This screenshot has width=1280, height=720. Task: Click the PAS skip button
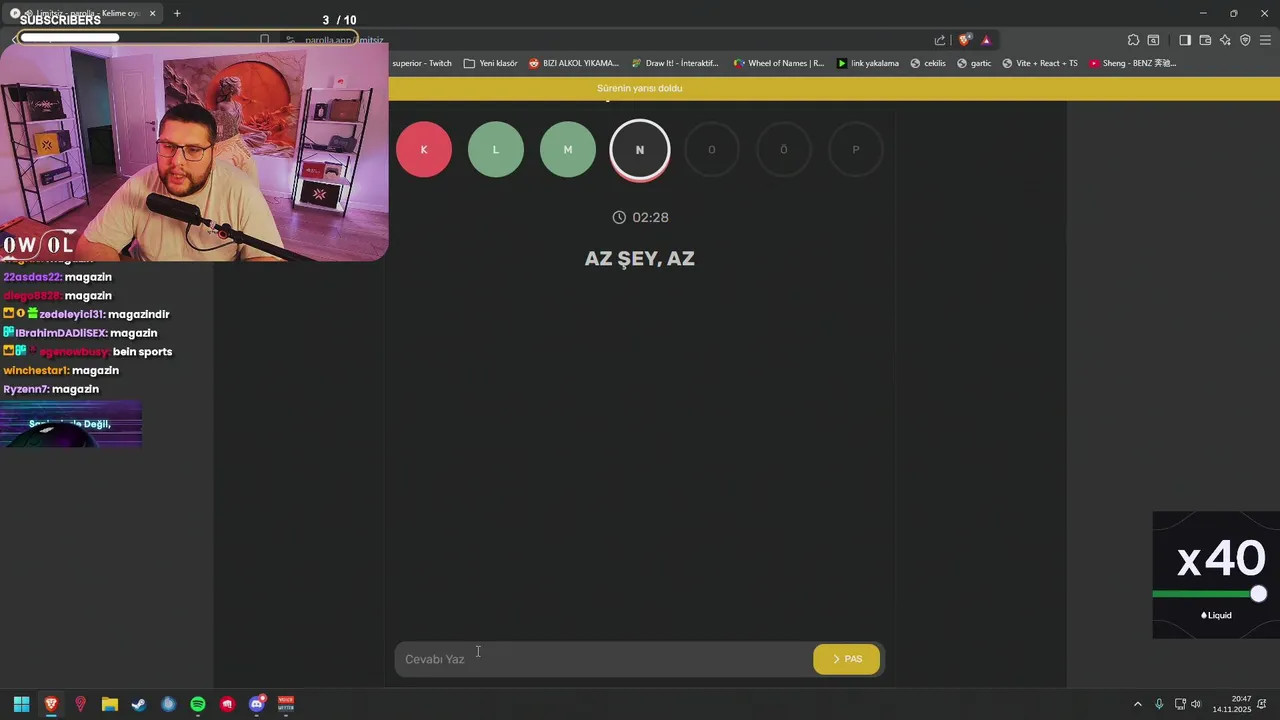pyautogui.click(x=847, y=659)
